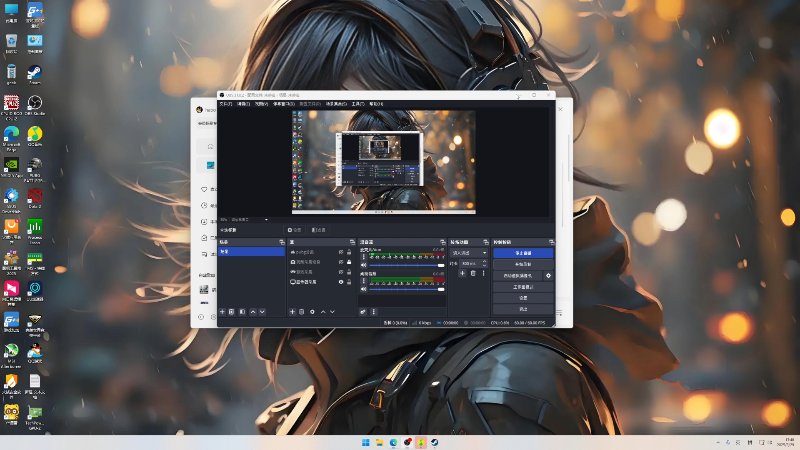Viewport: 800px width, 450px height.
Task: Add a new scene with the plus icon
Action: click(222, 312)
